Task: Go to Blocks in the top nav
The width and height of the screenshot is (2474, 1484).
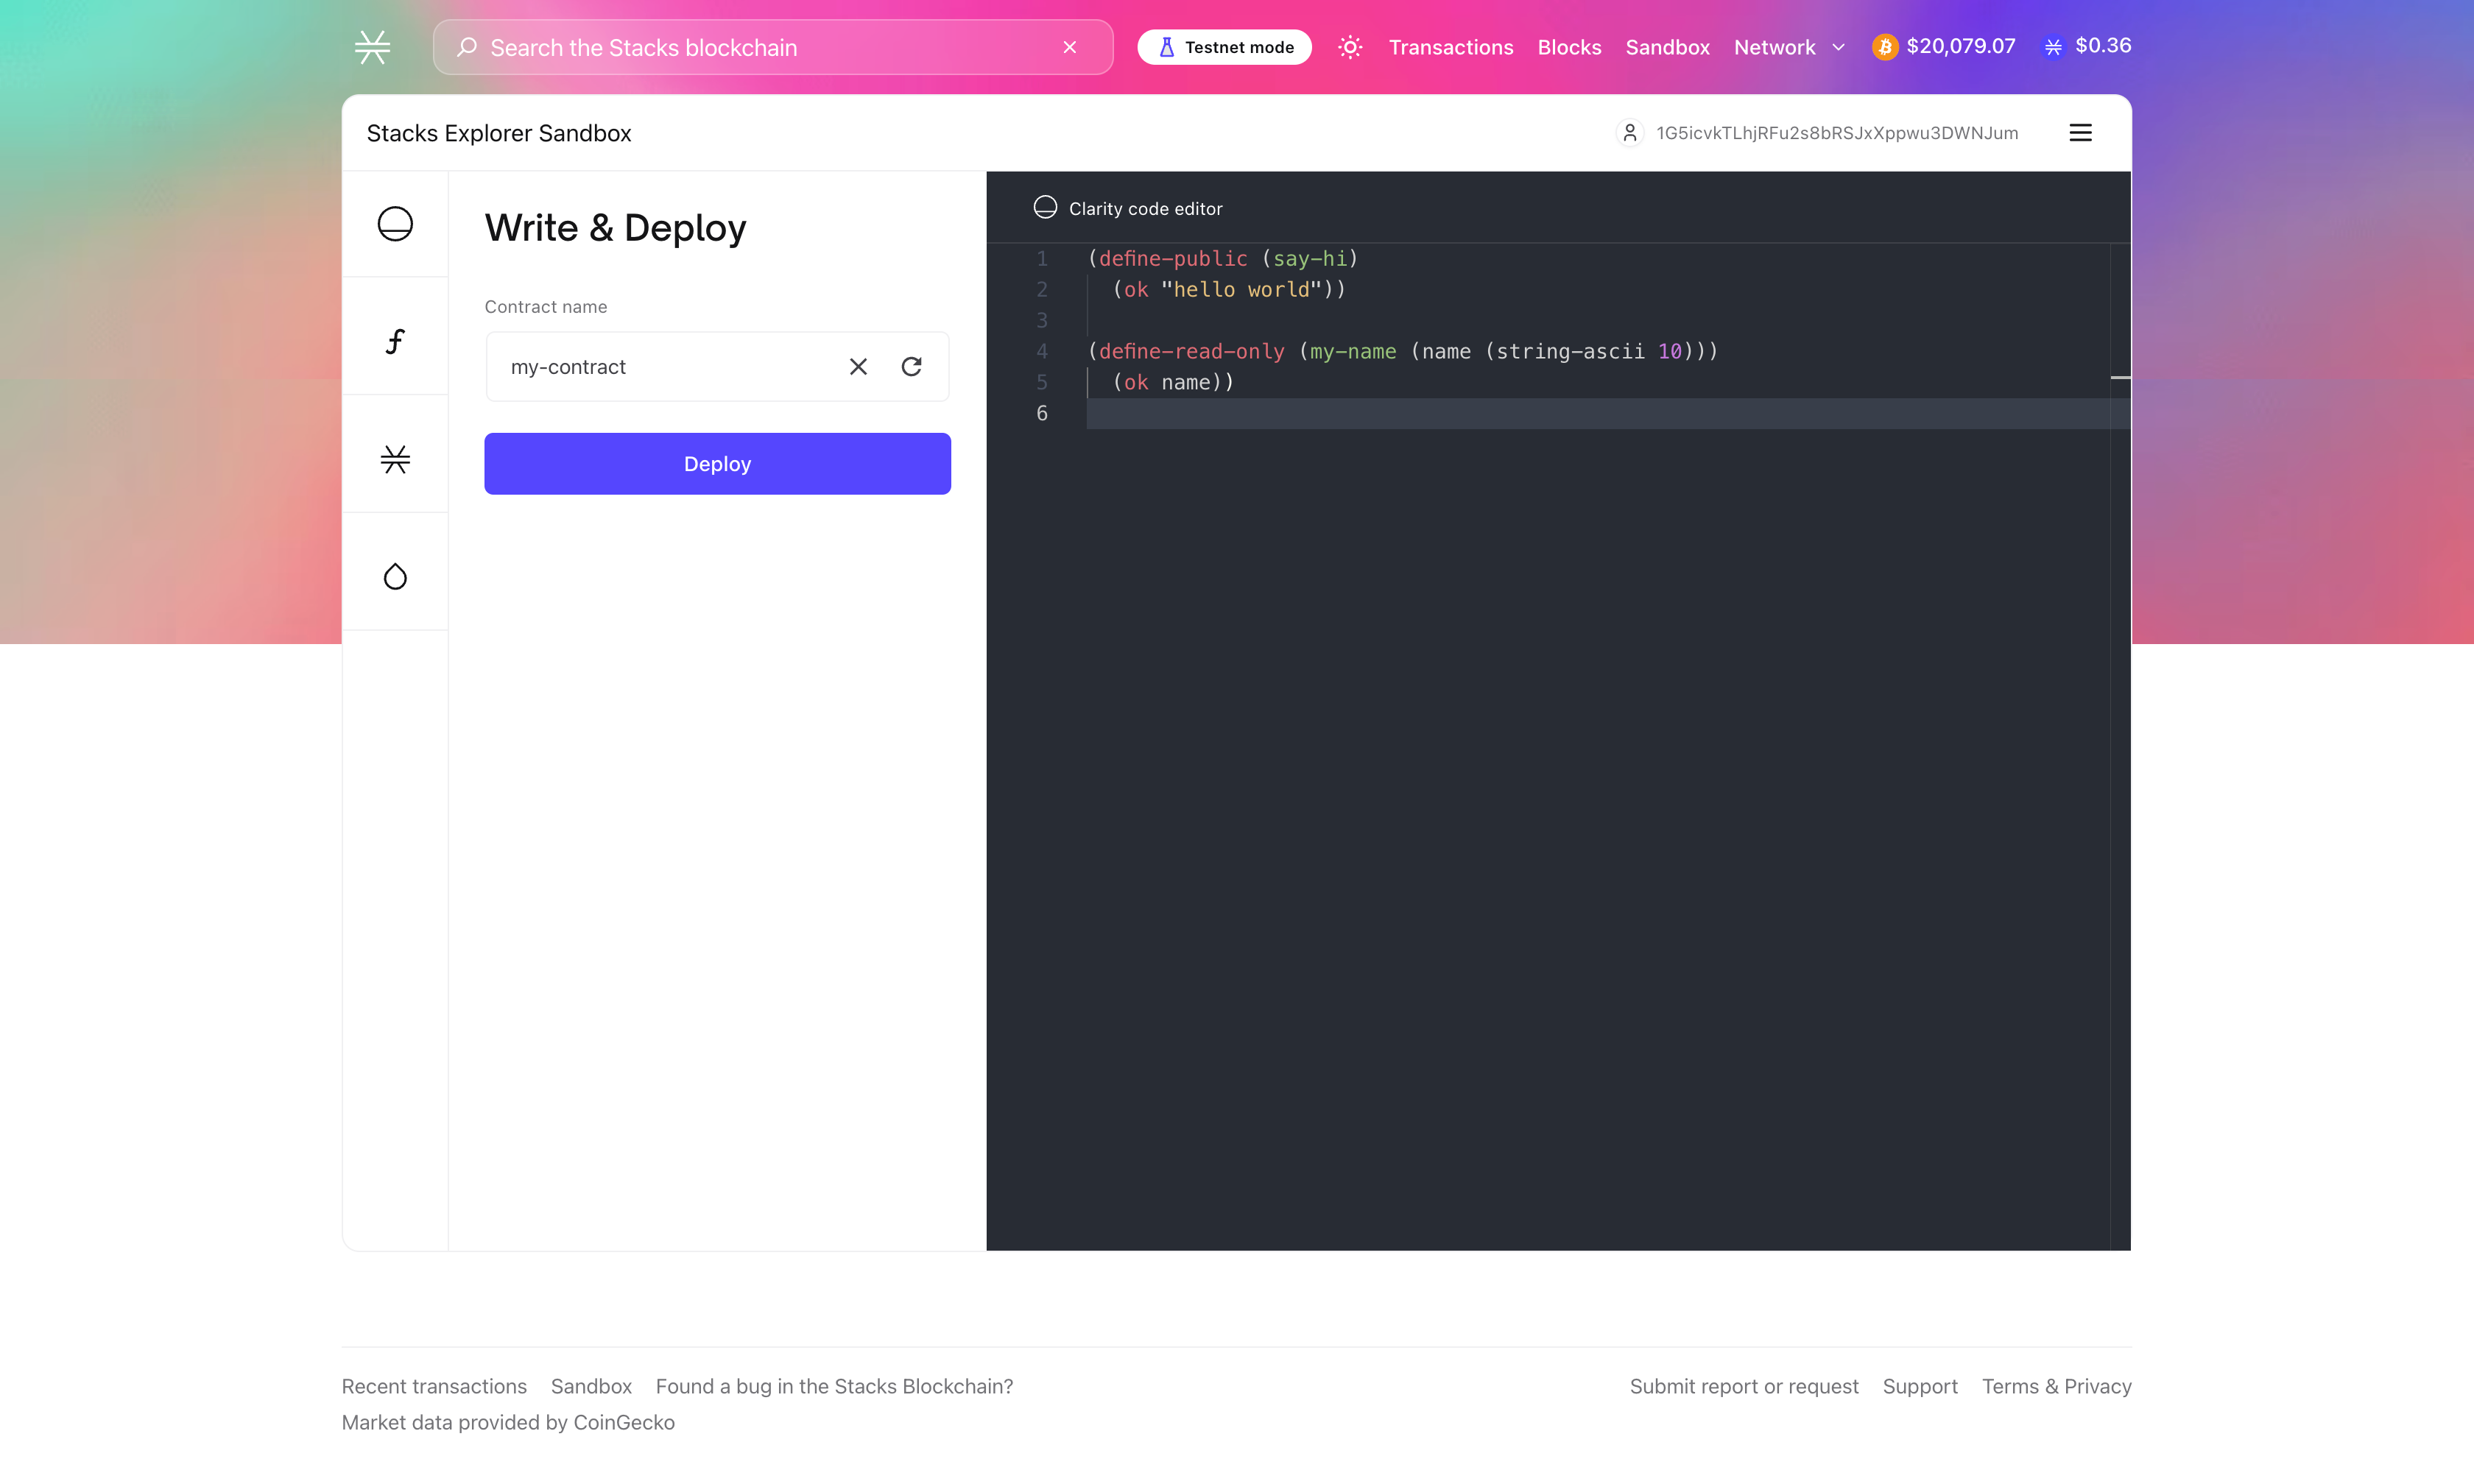Action: tap(1568, 47)
